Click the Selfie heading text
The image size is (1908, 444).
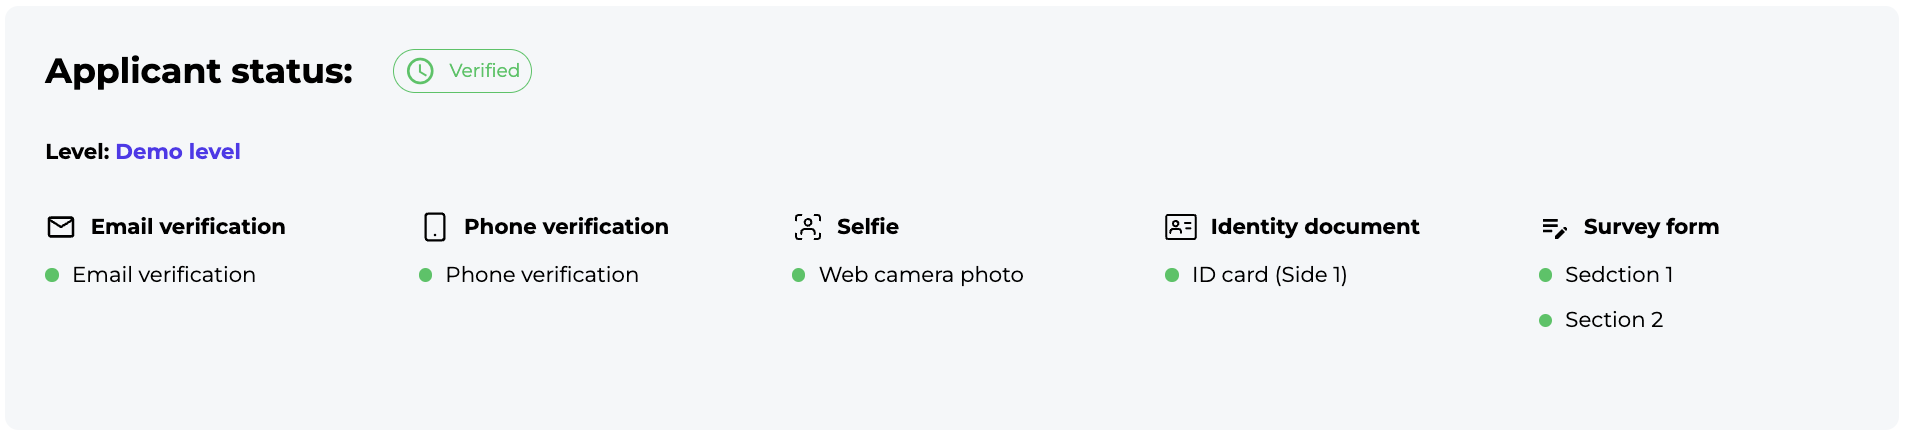(x=867, y=227)
